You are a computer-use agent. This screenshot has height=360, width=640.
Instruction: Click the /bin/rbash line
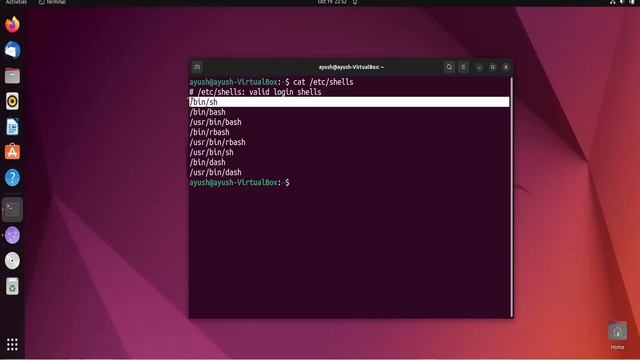click(209, 132)
